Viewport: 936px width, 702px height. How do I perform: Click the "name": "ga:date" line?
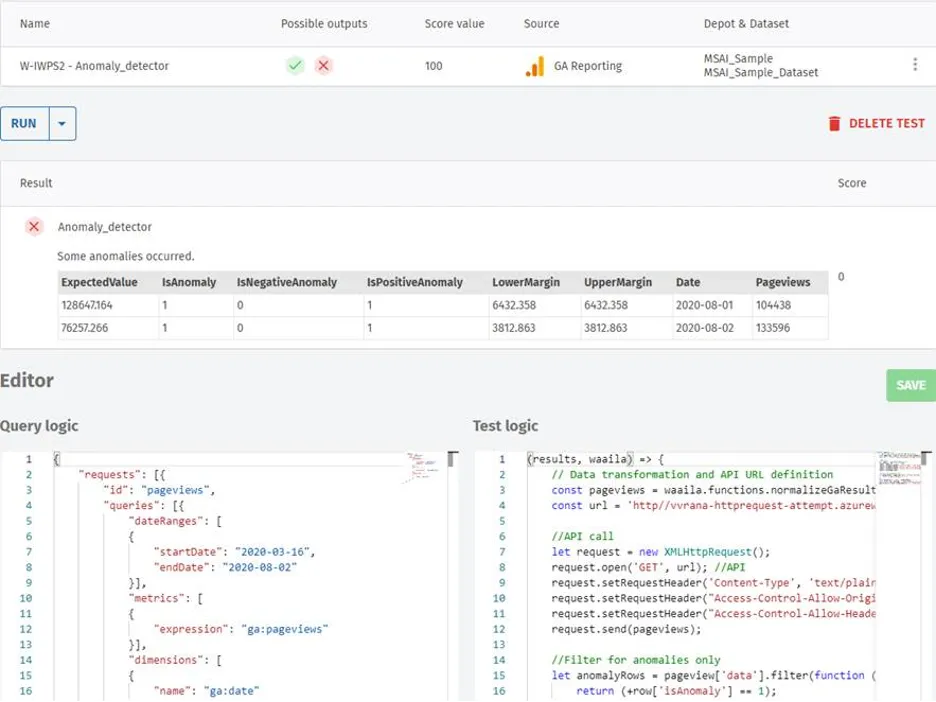pyautogui.click(x=206, y=691)
